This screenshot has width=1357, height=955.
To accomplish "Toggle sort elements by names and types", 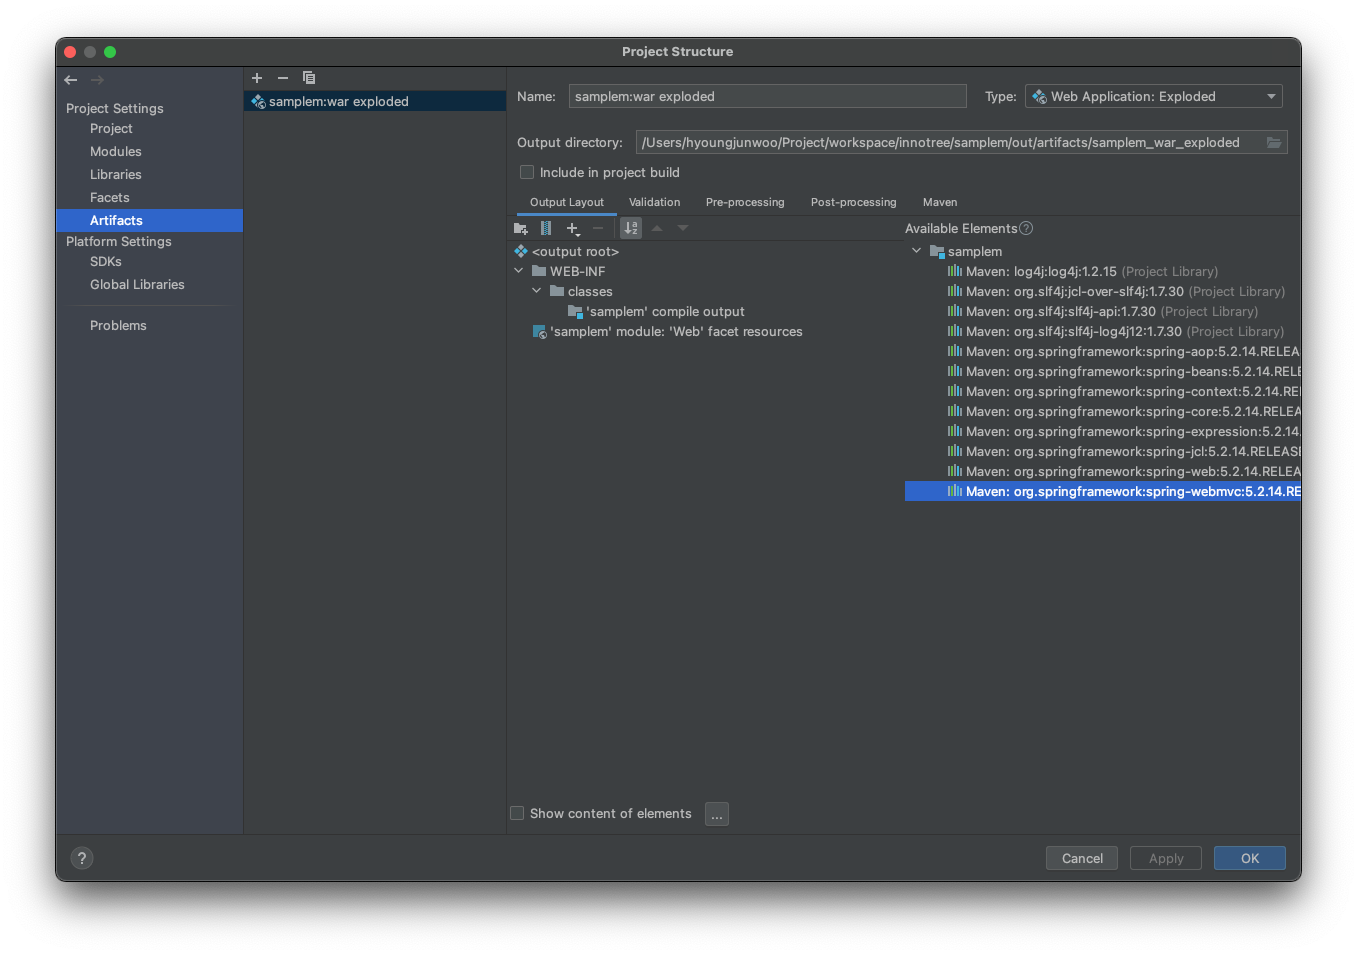I will 631,228.
